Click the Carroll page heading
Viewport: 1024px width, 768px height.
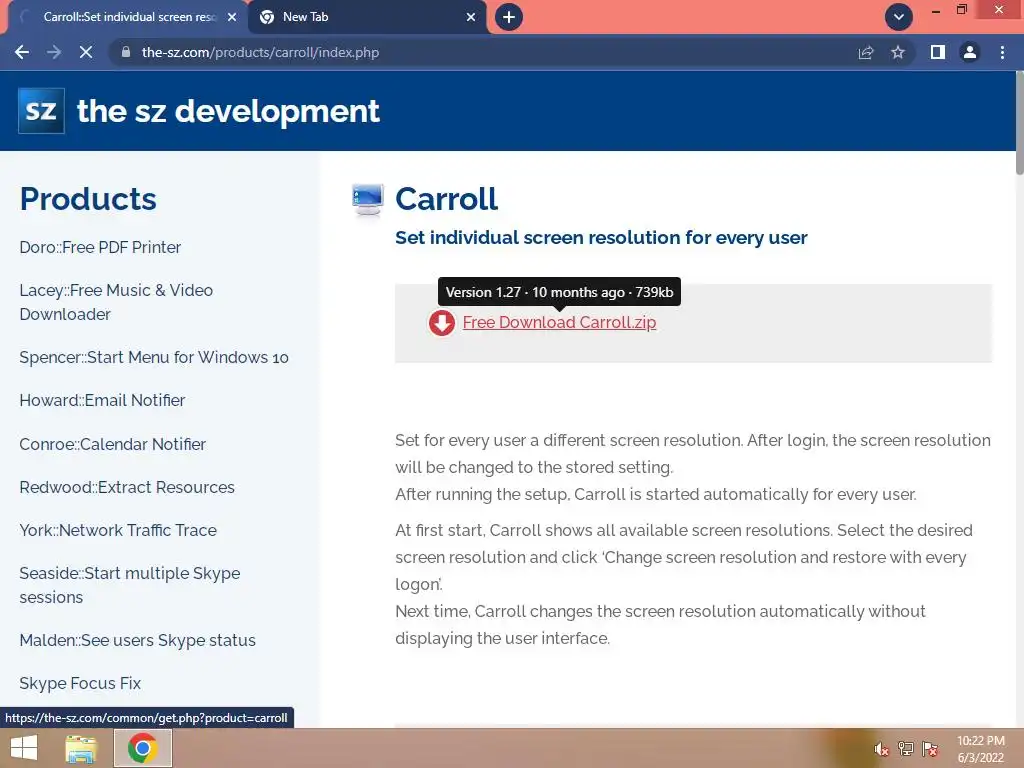[447, 199]
